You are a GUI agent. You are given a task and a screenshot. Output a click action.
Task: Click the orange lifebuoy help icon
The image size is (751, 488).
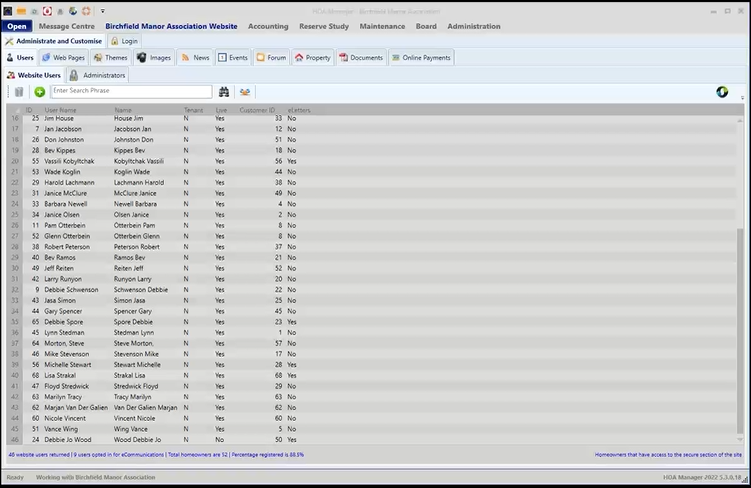[x=86, y=11]
